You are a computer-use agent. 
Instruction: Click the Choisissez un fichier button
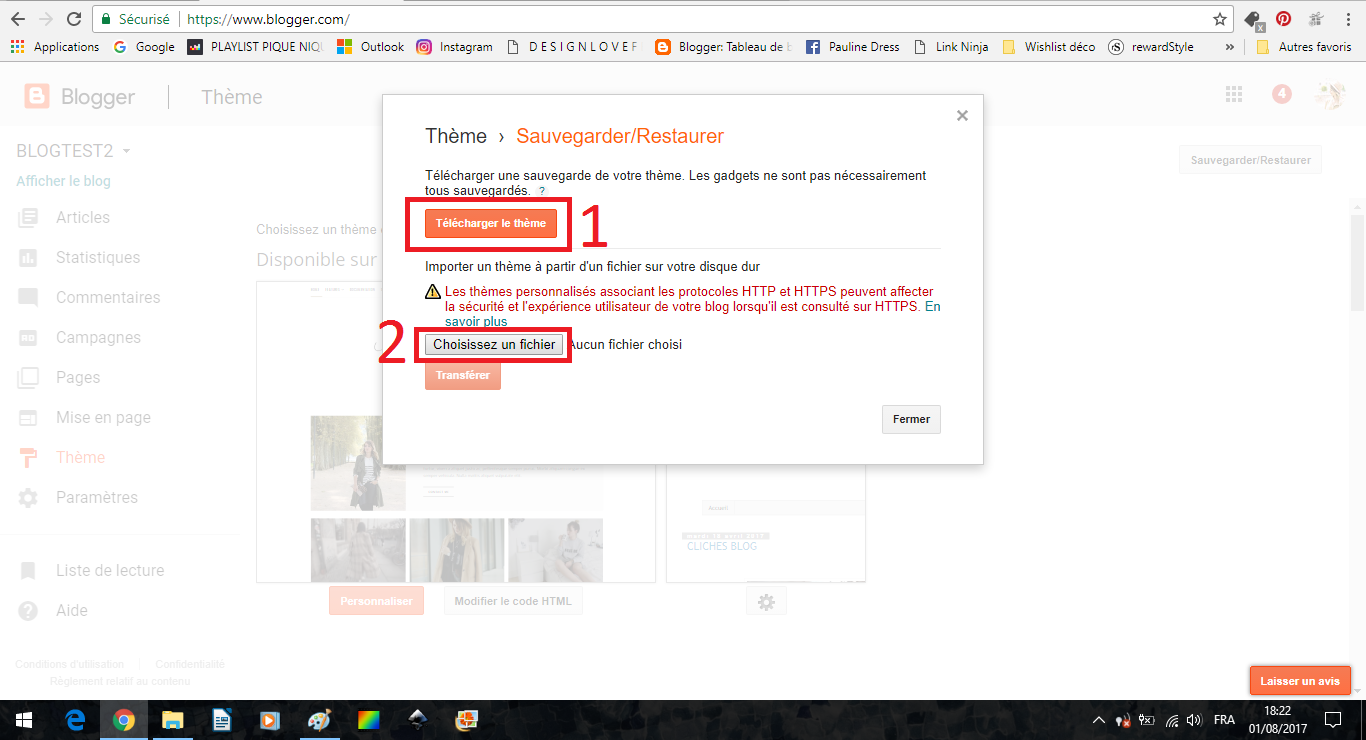pyautogui.click(x=494, y=344)
